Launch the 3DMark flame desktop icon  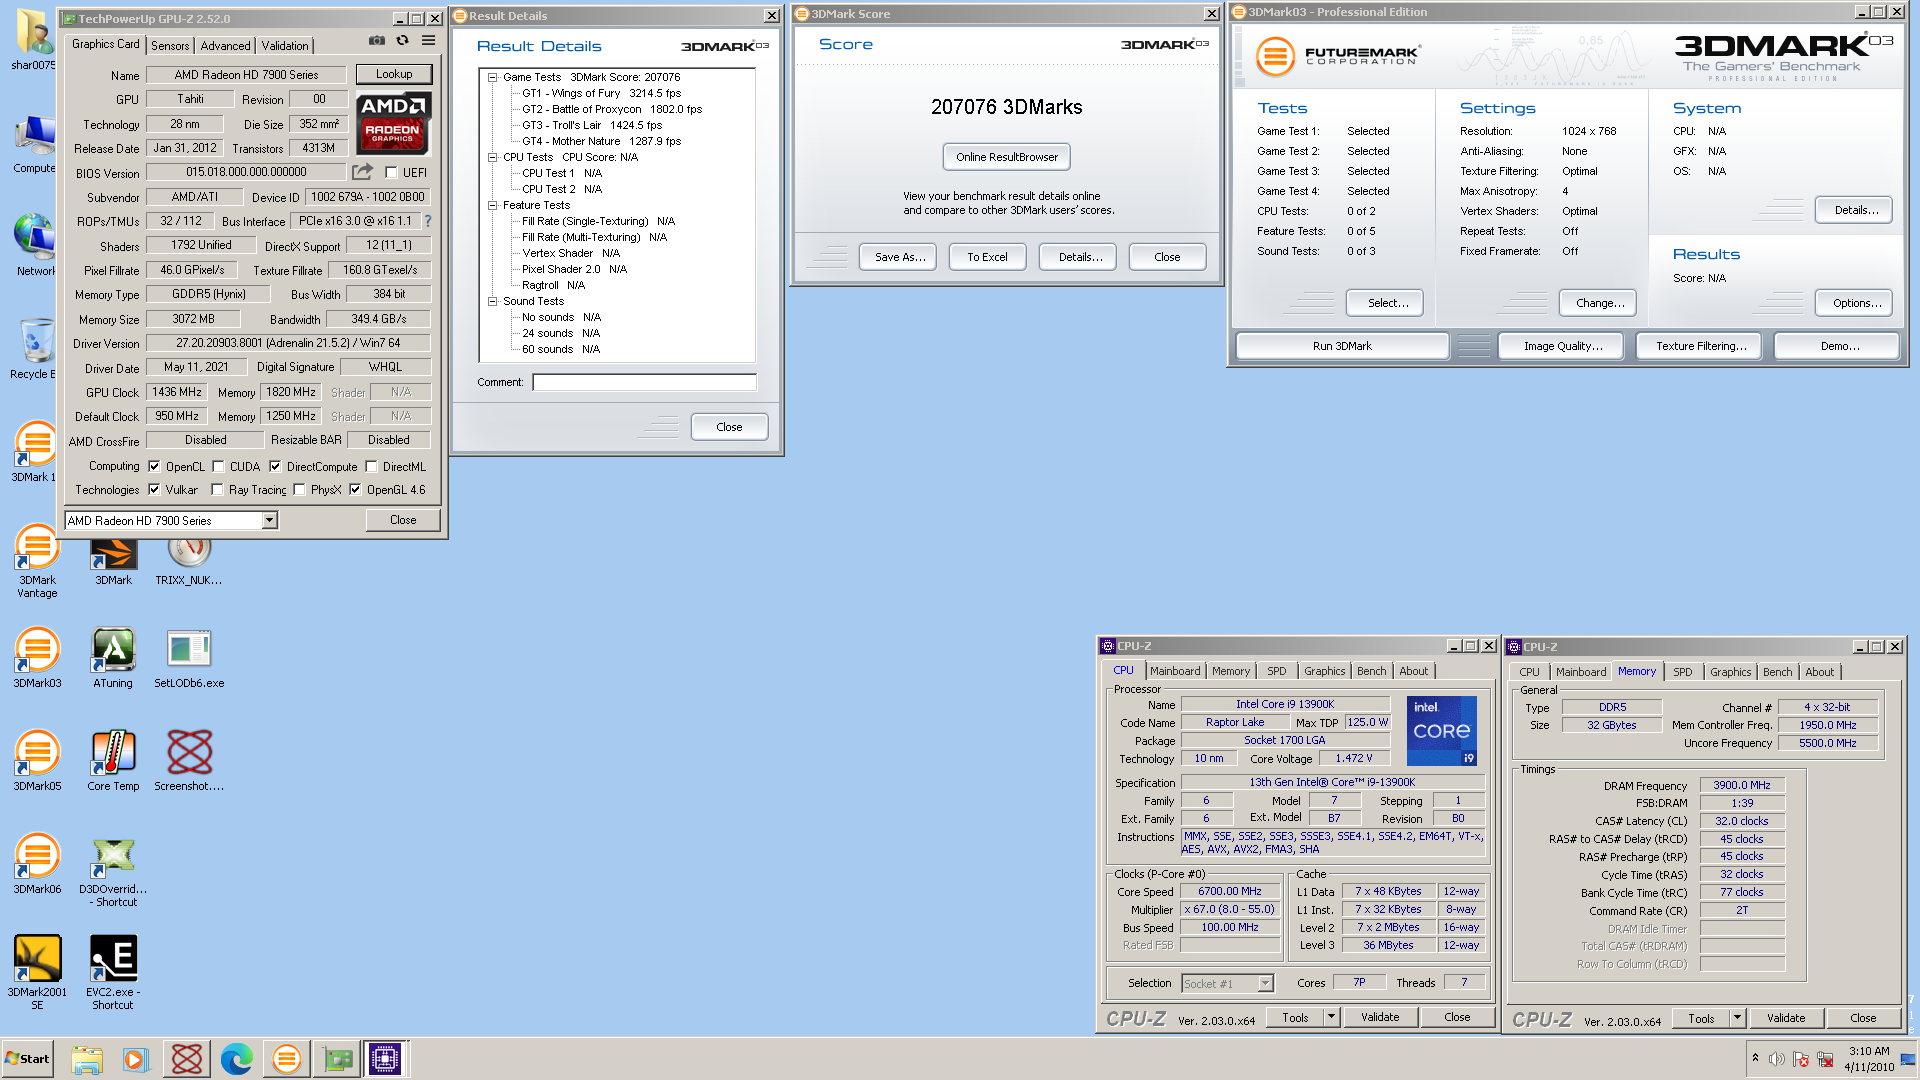(113, 563)
